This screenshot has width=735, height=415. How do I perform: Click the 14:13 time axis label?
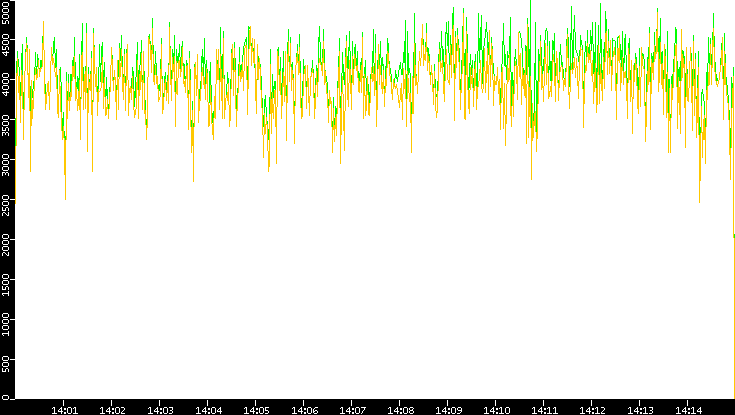(x=640, y=411)
